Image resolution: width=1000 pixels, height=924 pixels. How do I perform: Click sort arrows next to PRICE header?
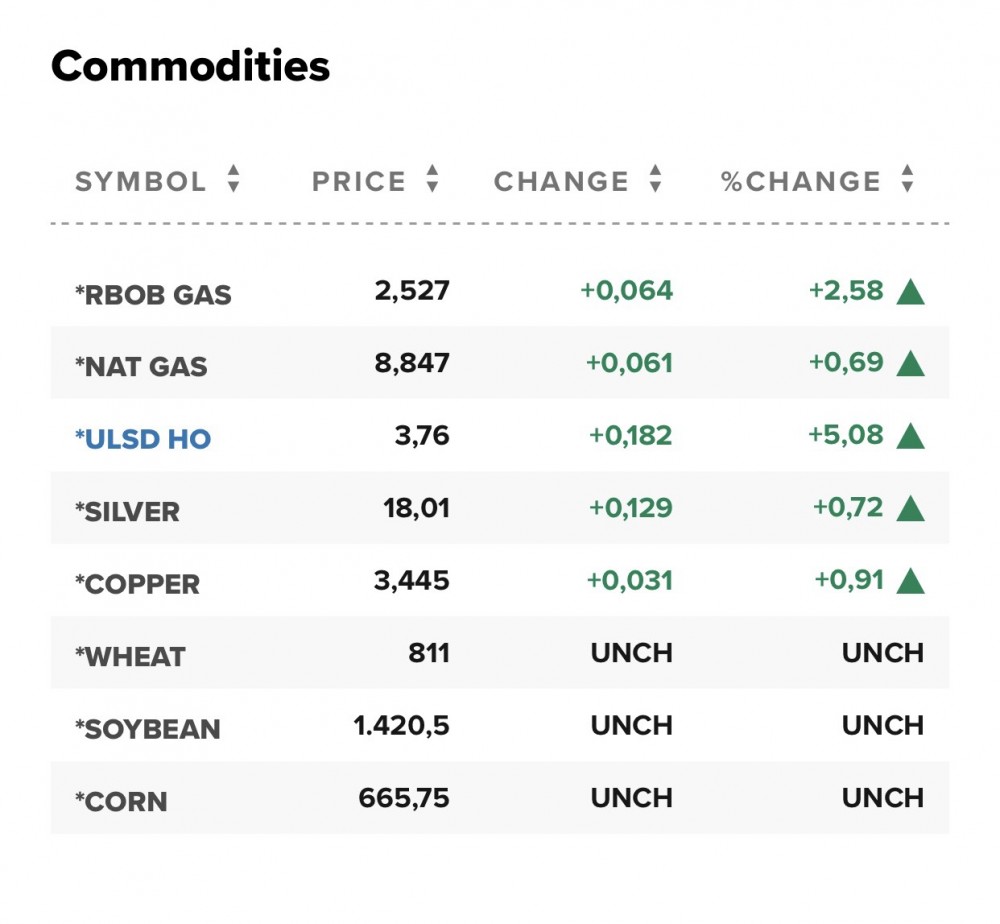click(x=432, y=180)
